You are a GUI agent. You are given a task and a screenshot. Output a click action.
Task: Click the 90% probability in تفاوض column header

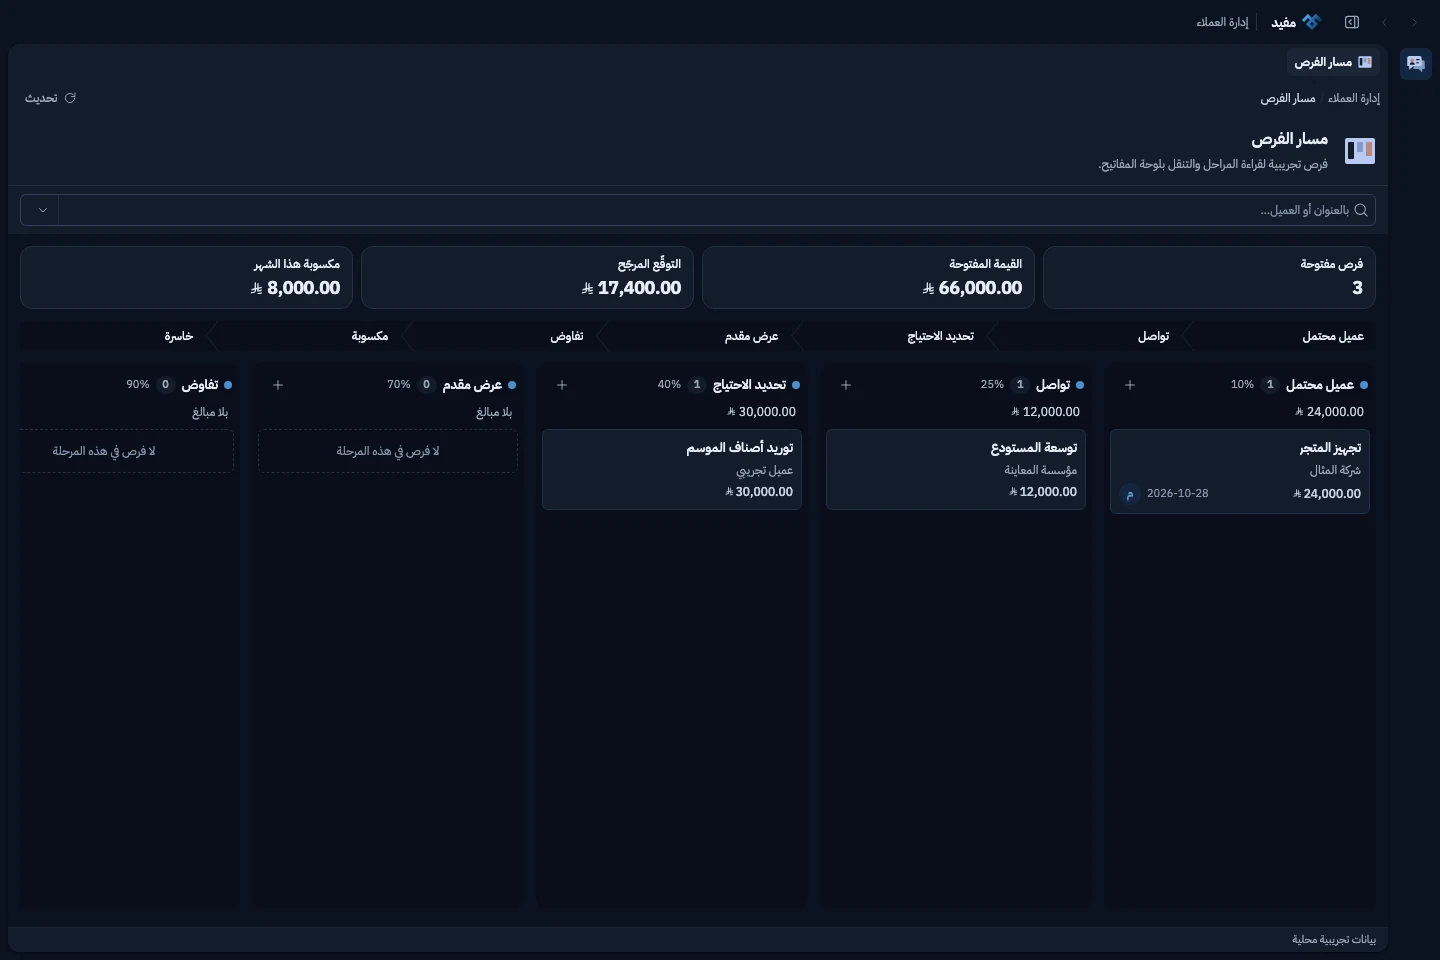tap(138, 385)
